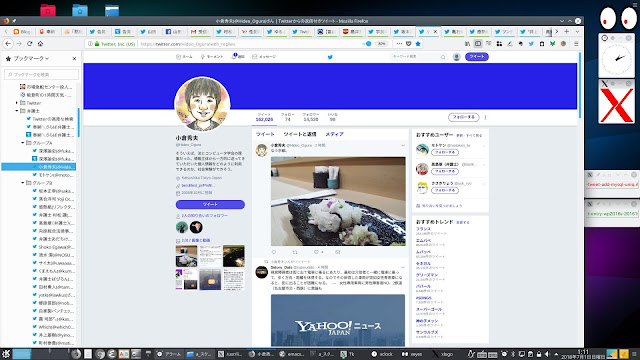The width and height of the screenshot is (640, 360).
Task: View the フォロワー count
Action: tap(311, 117)
